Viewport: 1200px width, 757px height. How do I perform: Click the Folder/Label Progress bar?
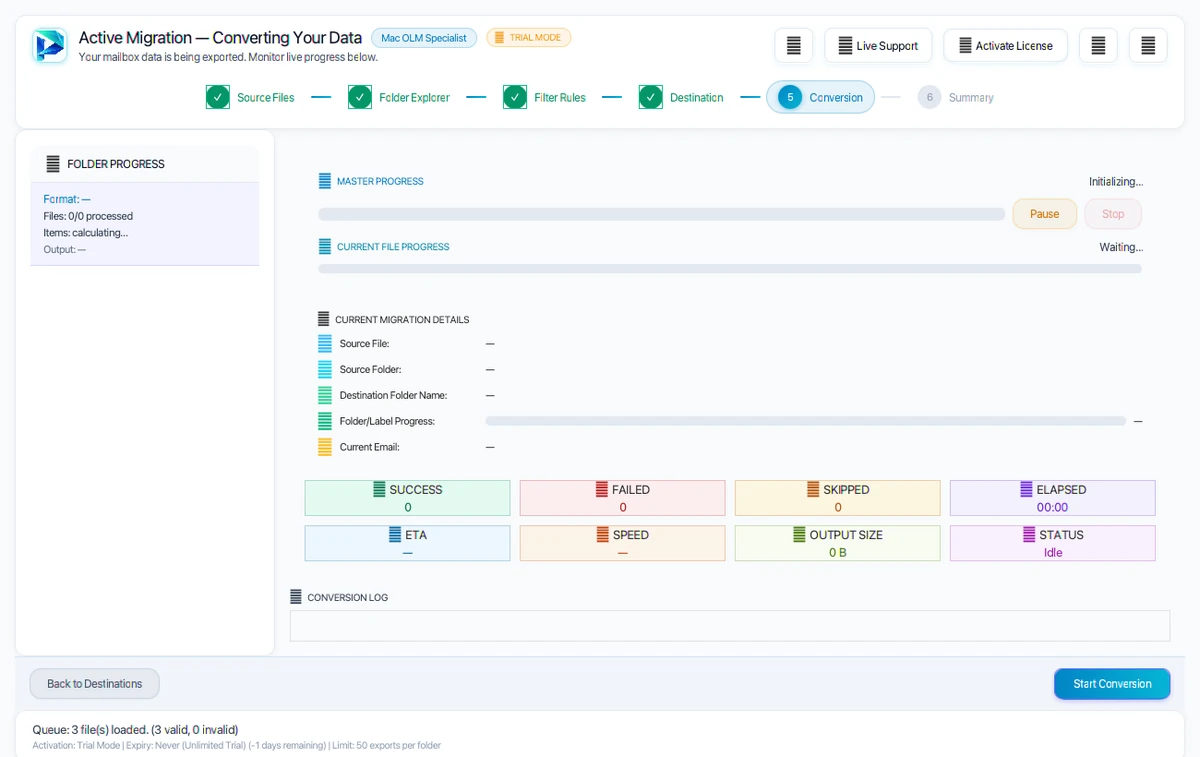806,421
